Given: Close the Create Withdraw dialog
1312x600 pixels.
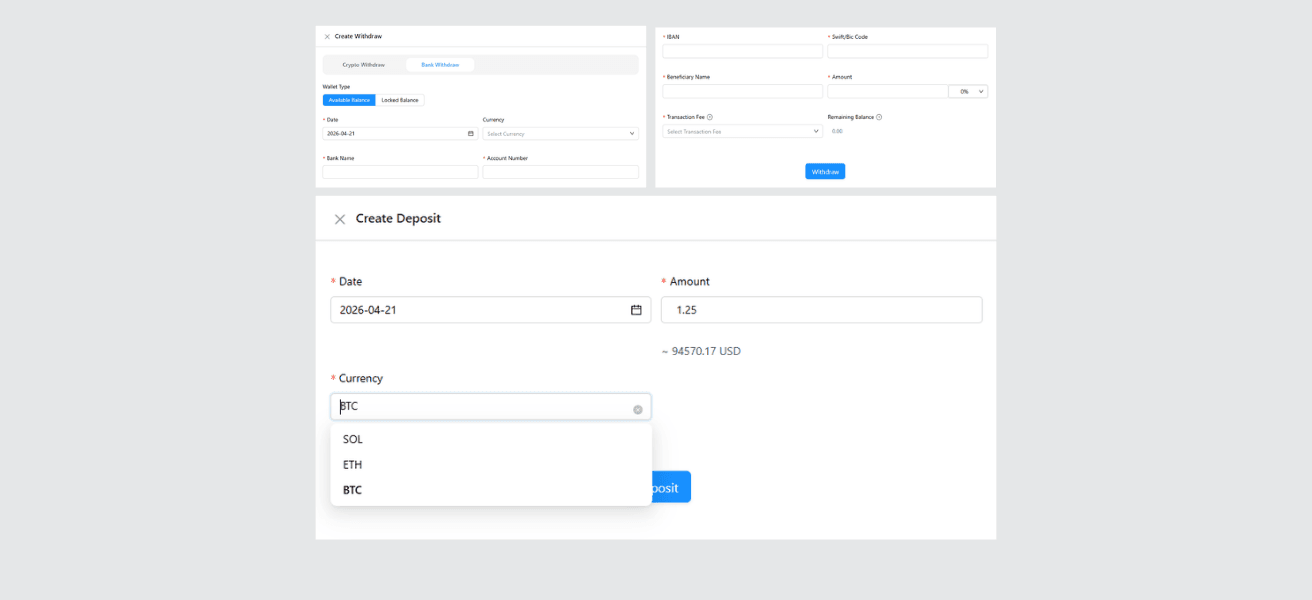Looking at the screenshot, I should 327,36.
